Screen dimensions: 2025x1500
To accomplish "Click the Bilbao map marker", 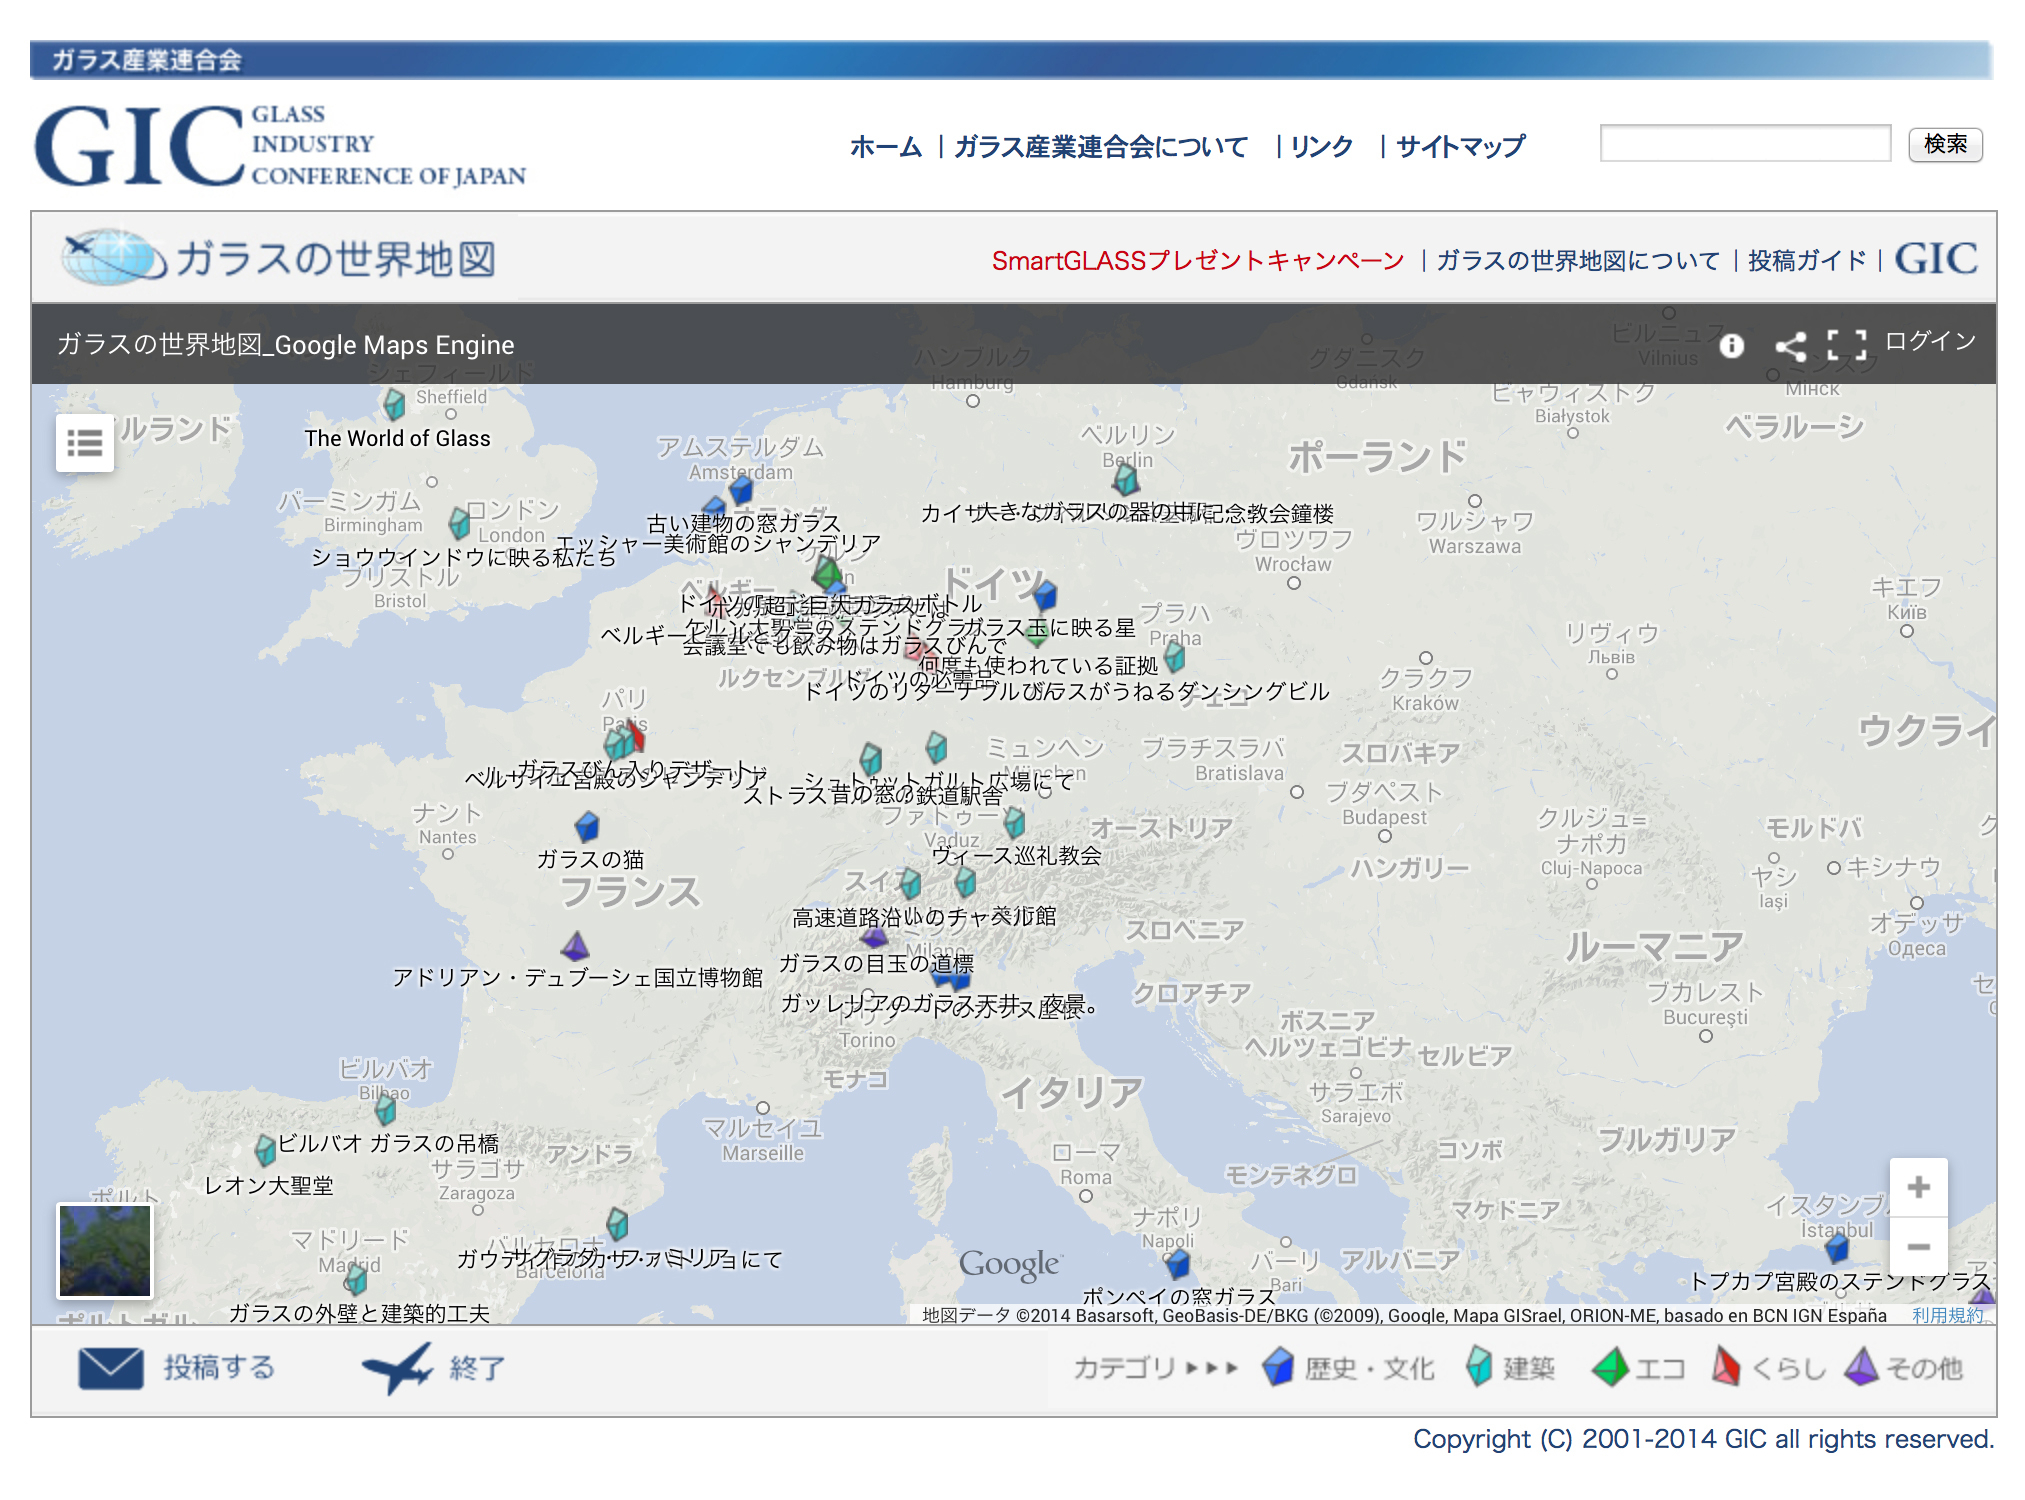I will [385, 1108].
